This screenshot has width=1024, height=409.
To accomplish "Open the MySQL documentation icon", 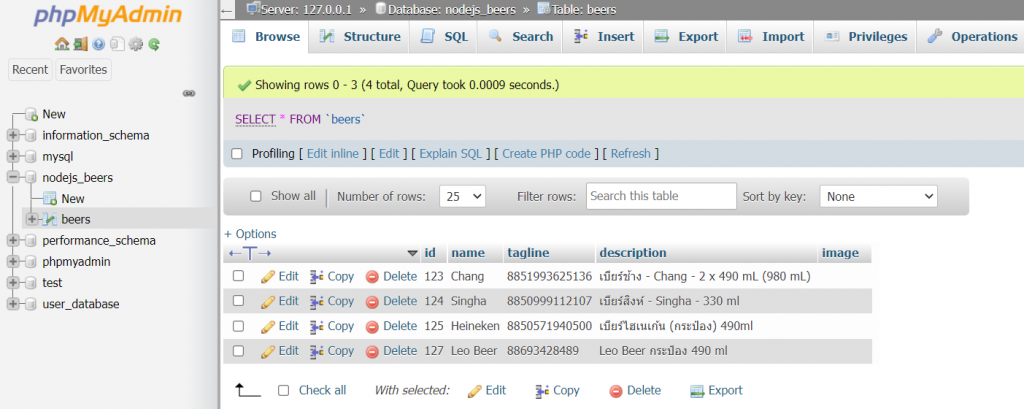I will (117, 44).
